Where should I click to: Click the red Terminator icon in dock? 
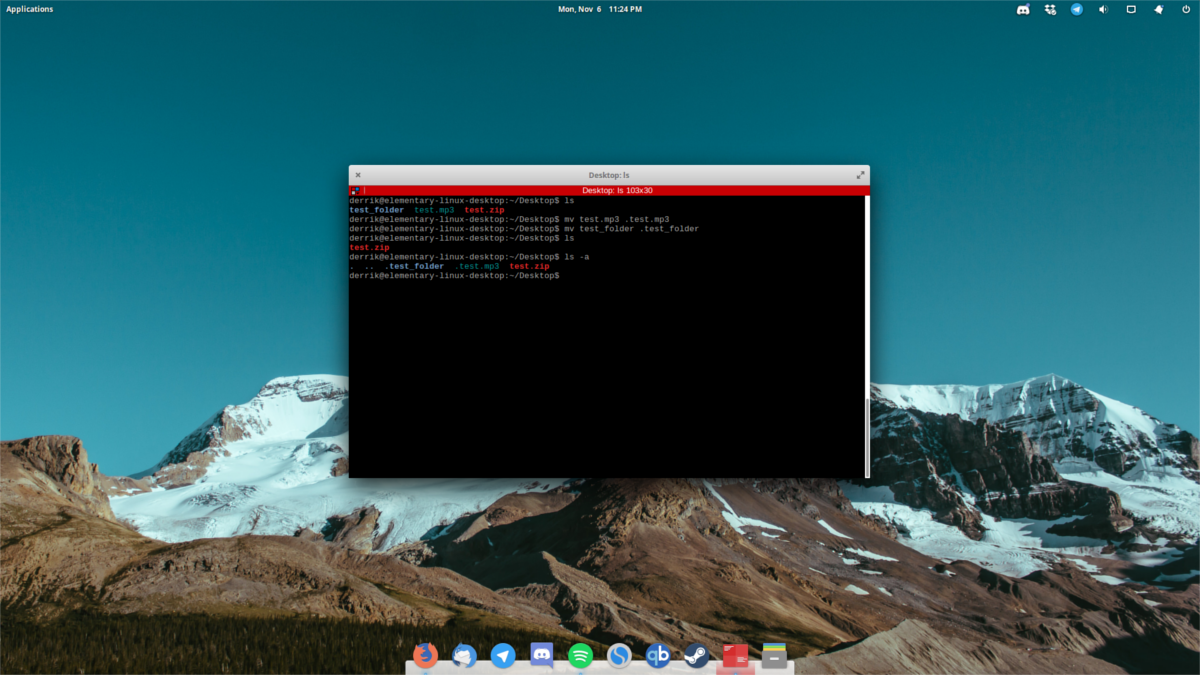coord(736,656)
